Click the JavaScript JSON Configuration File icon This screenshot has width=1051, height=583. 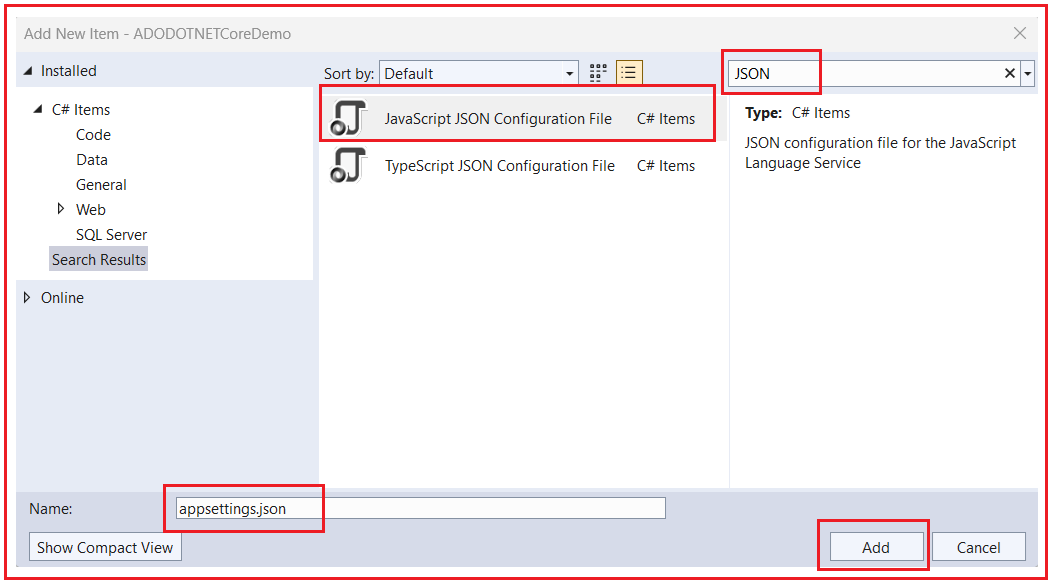click(349, 118)
